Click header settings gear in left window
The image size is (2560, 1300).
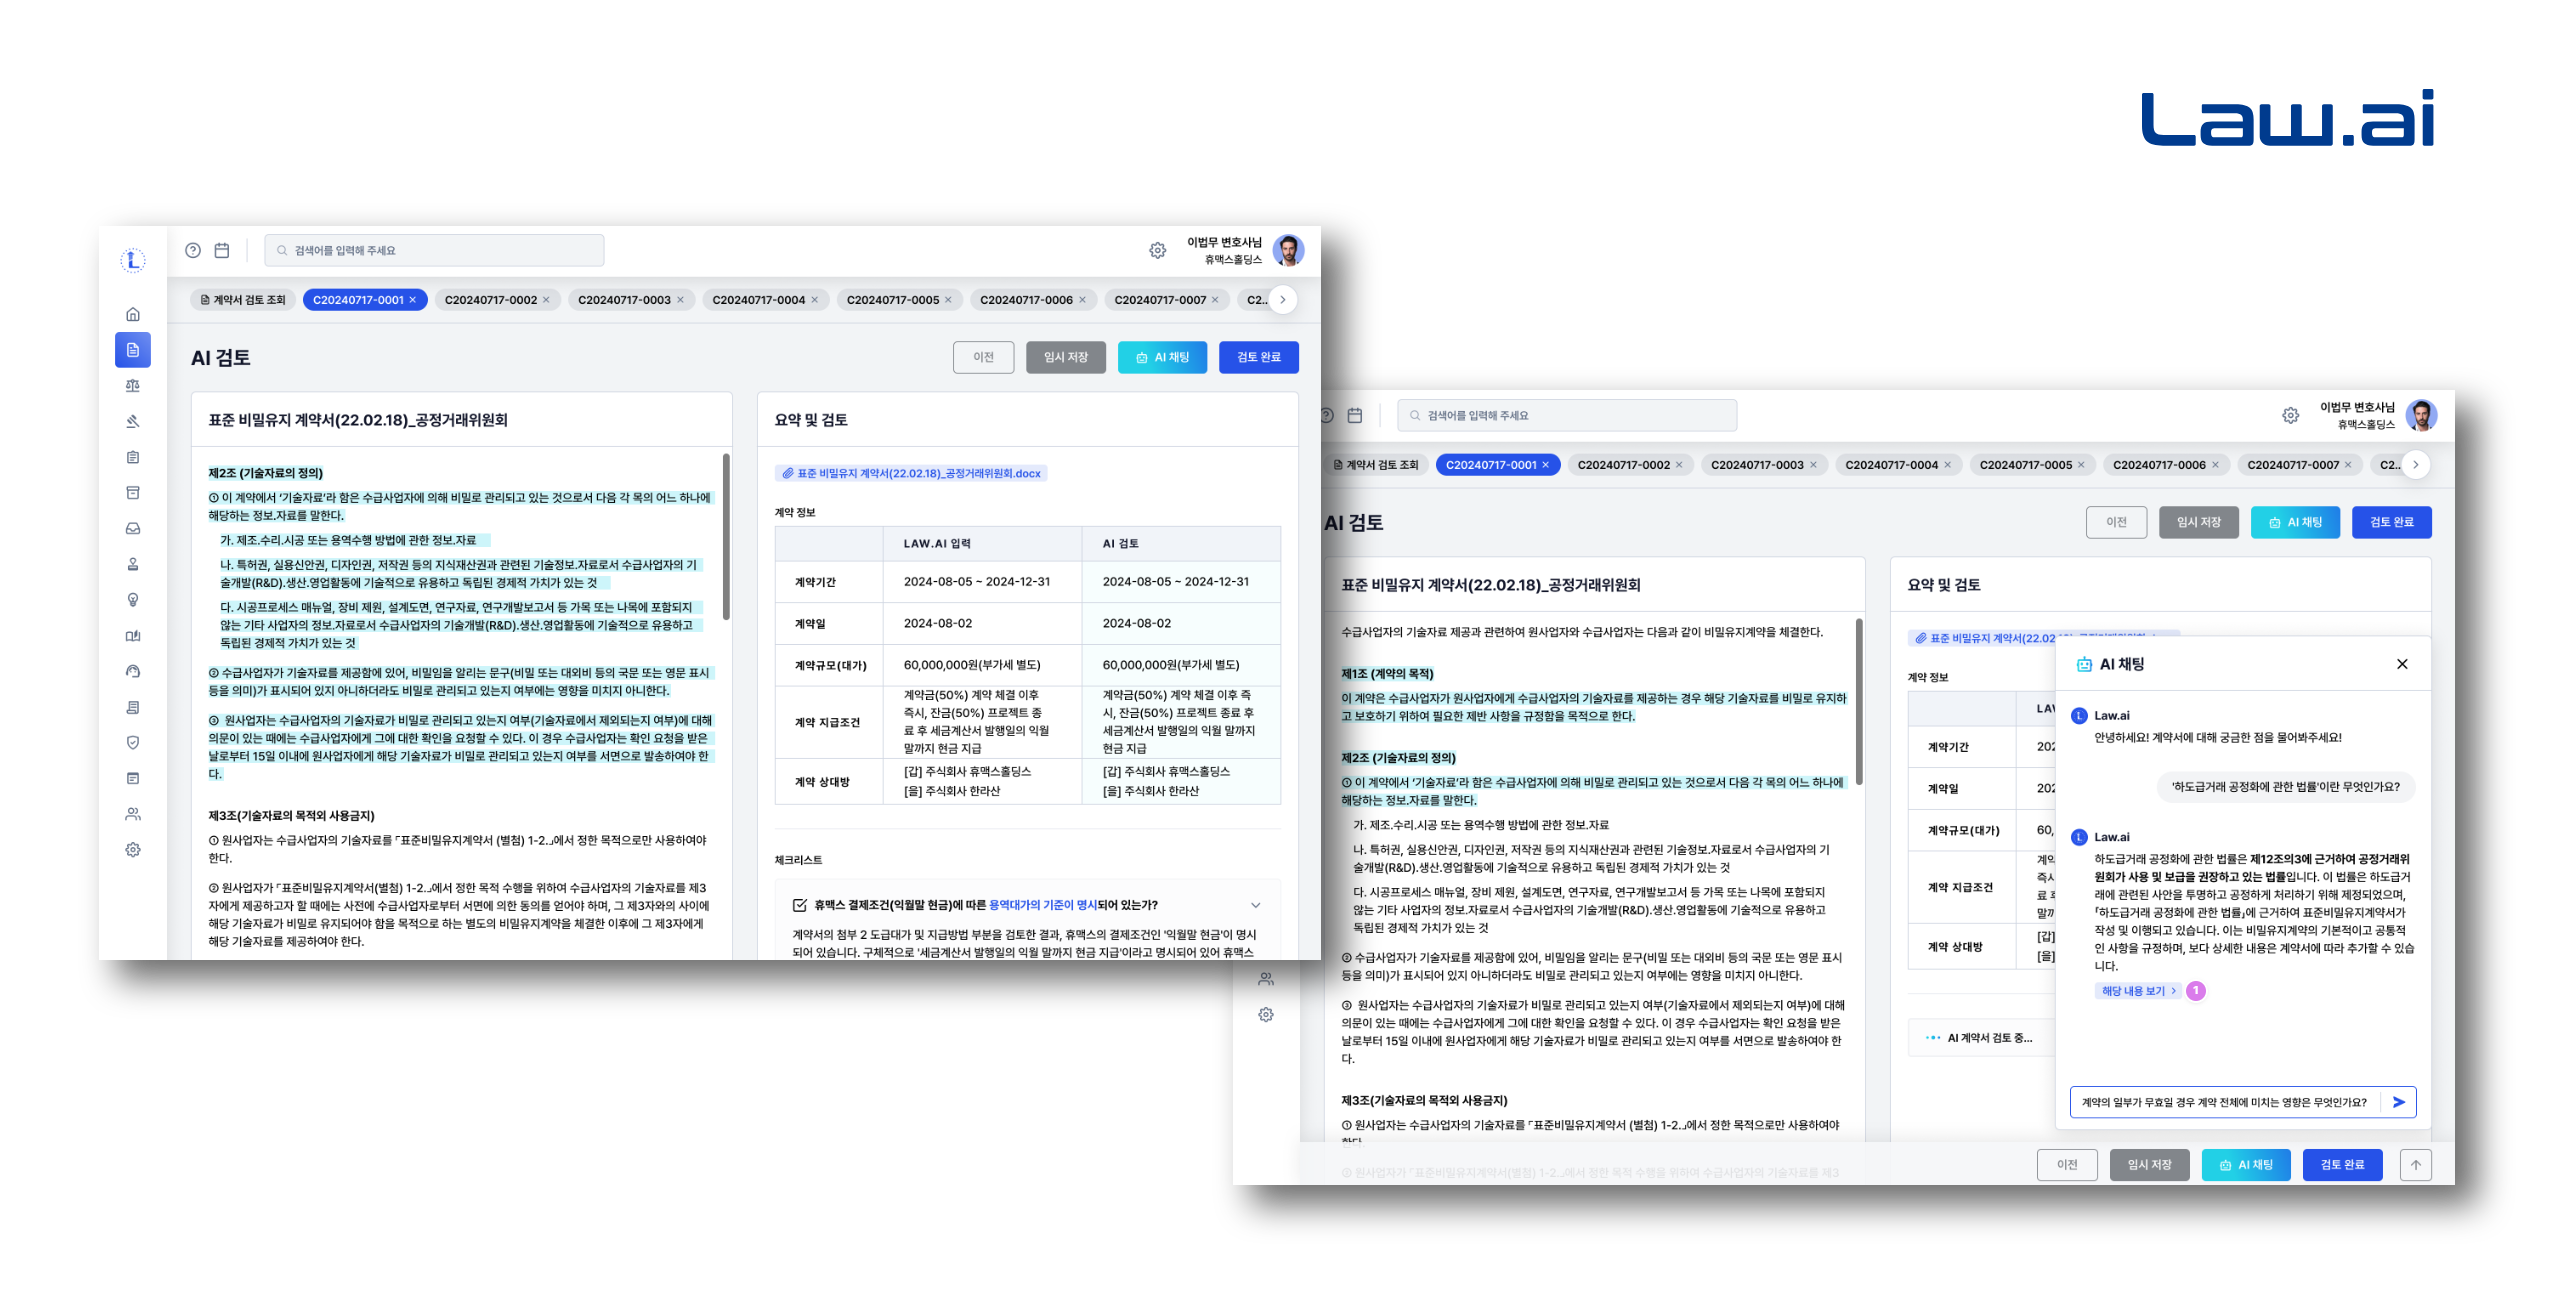click(1157, 250)
